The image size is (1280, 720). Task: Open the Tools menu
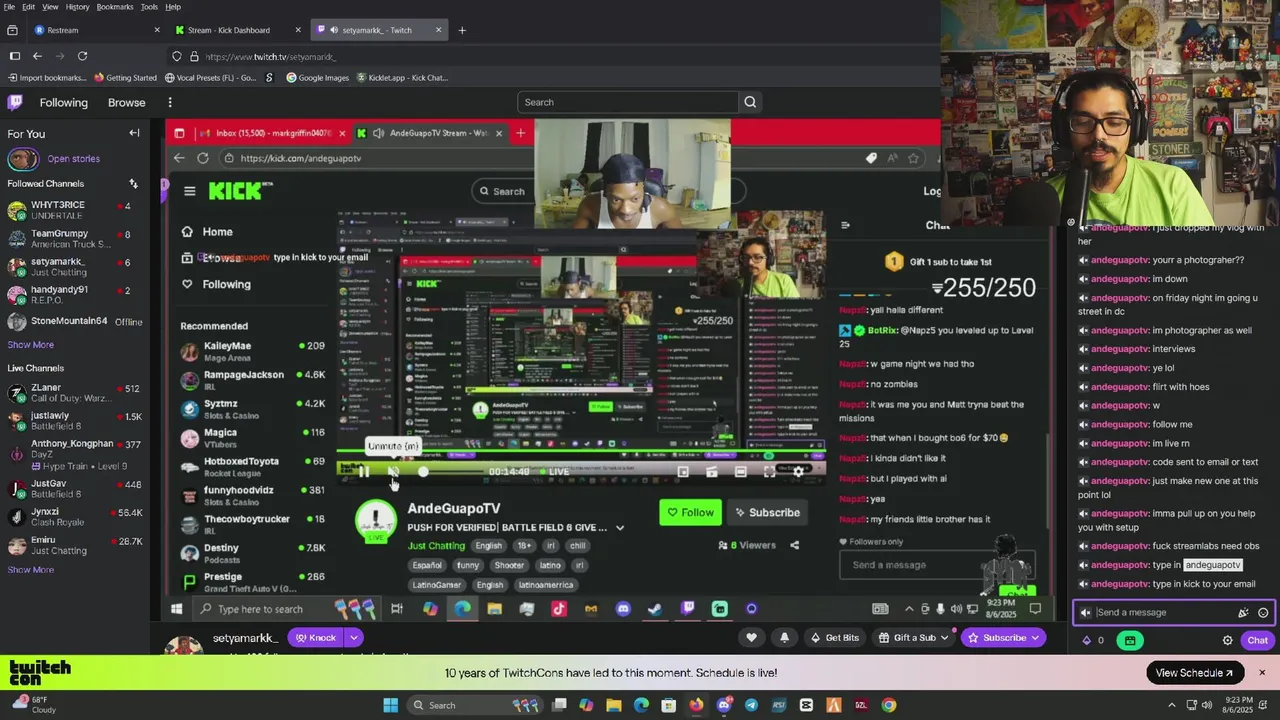point(149,6)
